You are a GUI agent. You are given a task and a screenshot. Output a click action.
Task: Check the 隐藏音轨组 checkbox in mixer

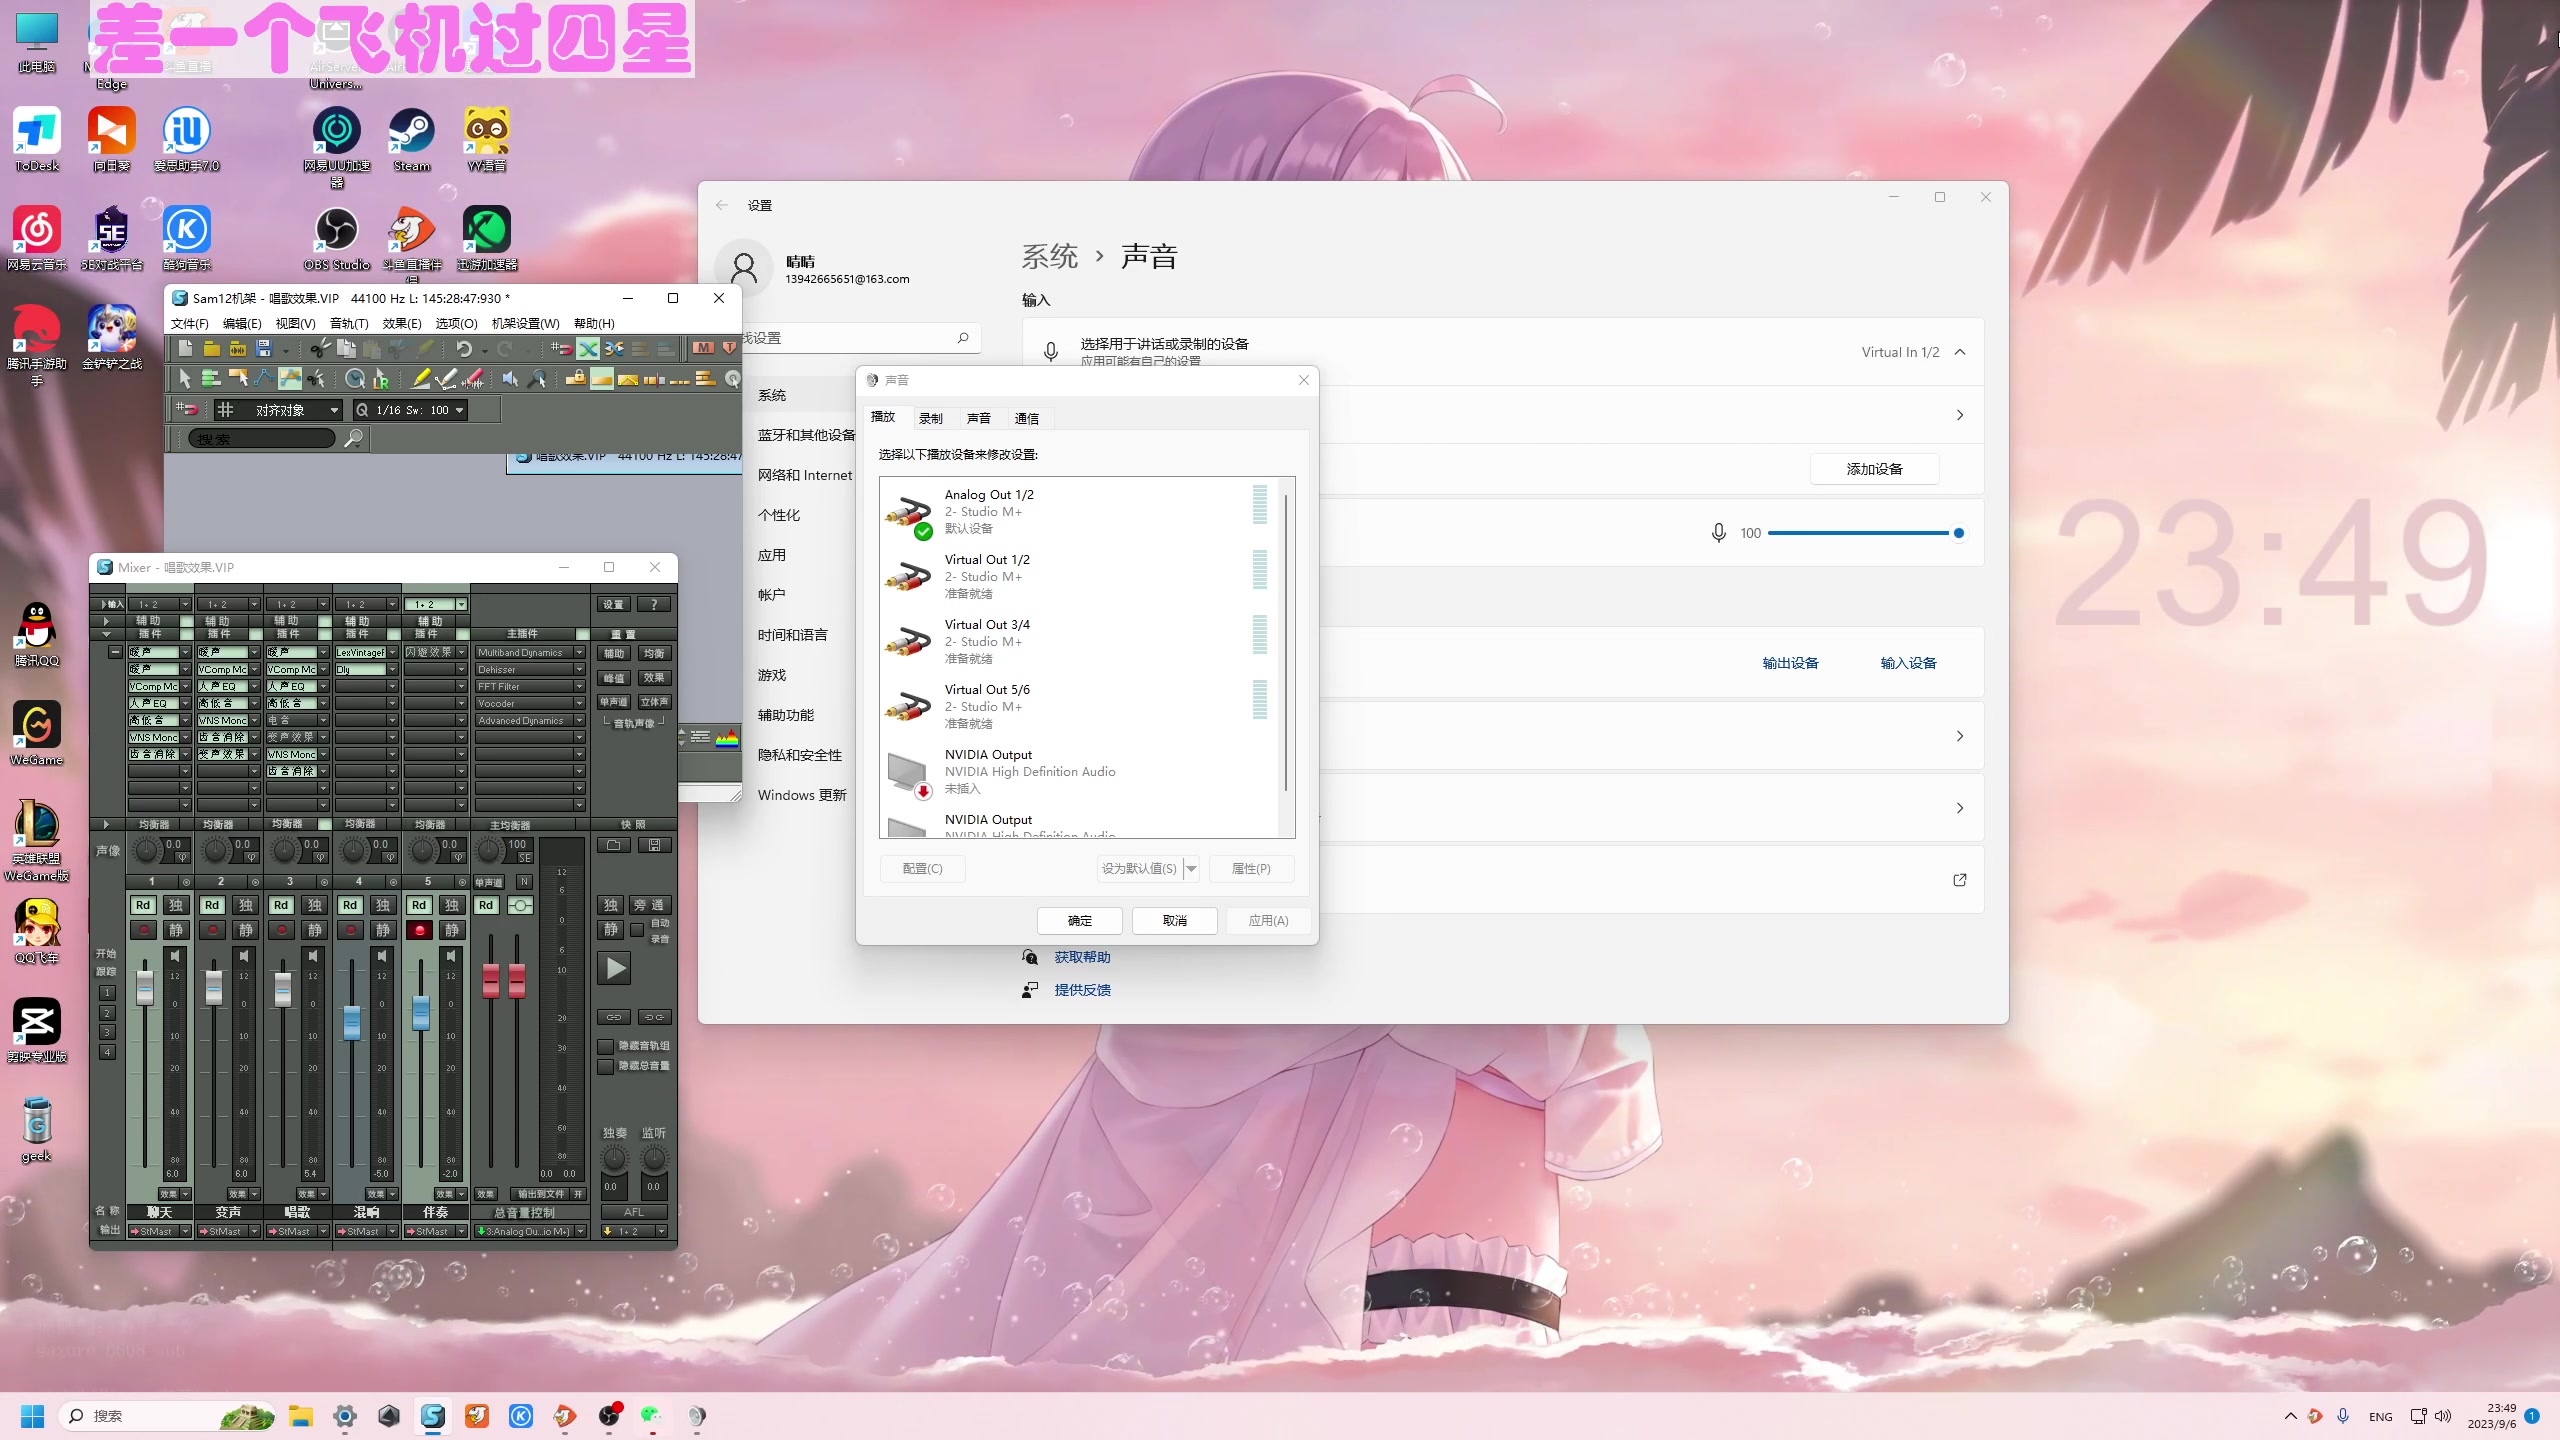click(605, 1046)
